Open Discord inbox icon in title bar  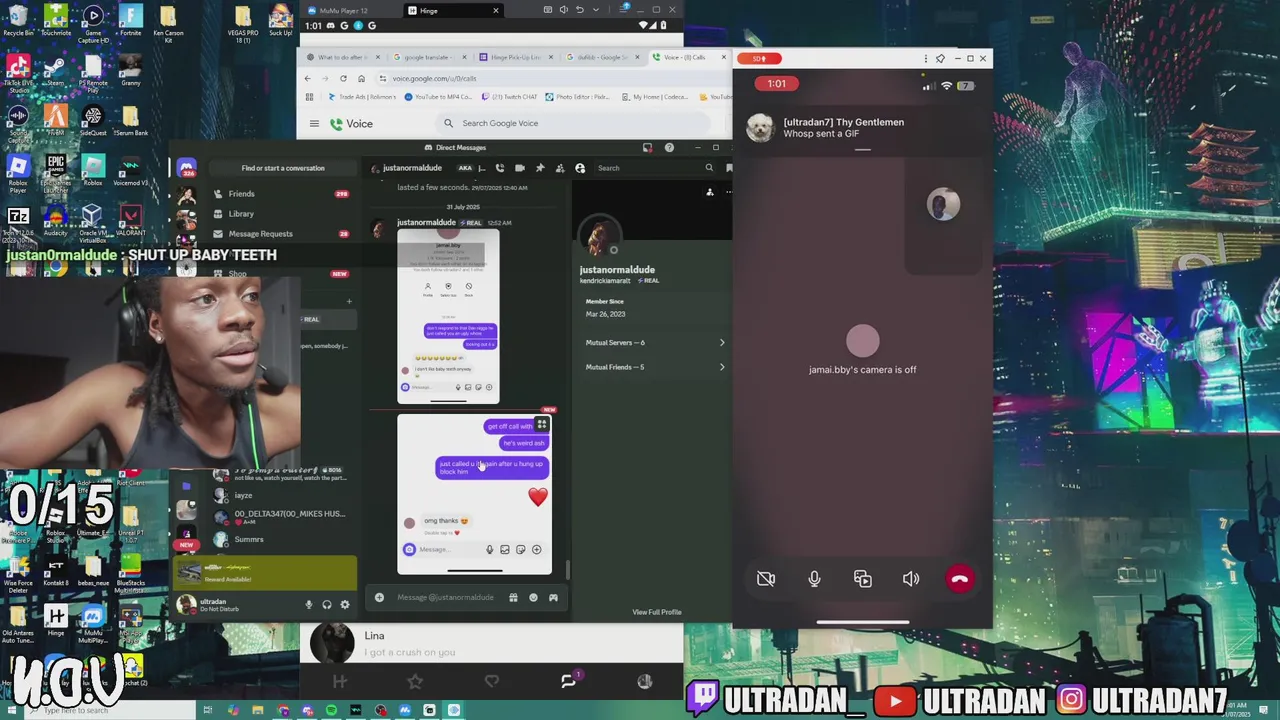(647, 147)
